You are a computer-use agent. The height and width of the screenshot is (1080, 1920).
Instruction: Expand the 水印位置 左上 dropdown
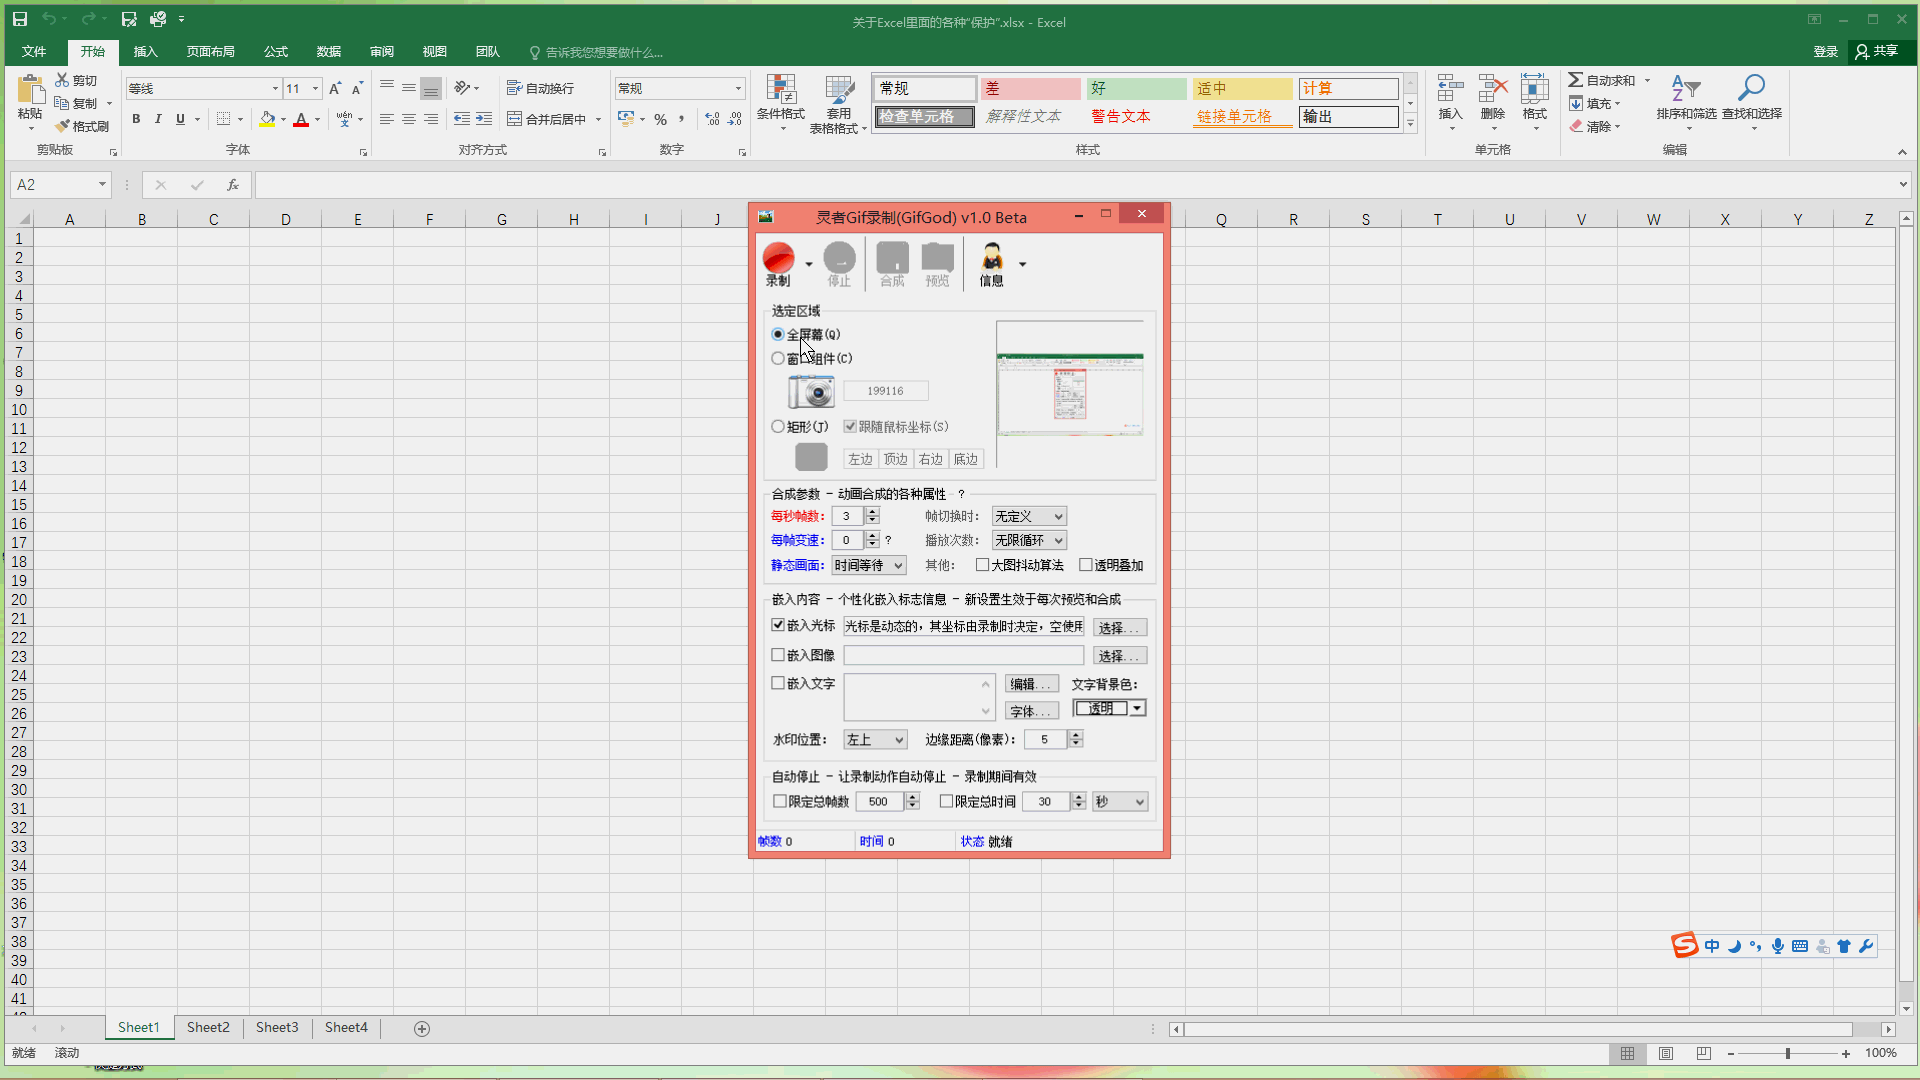click(876, 740)
